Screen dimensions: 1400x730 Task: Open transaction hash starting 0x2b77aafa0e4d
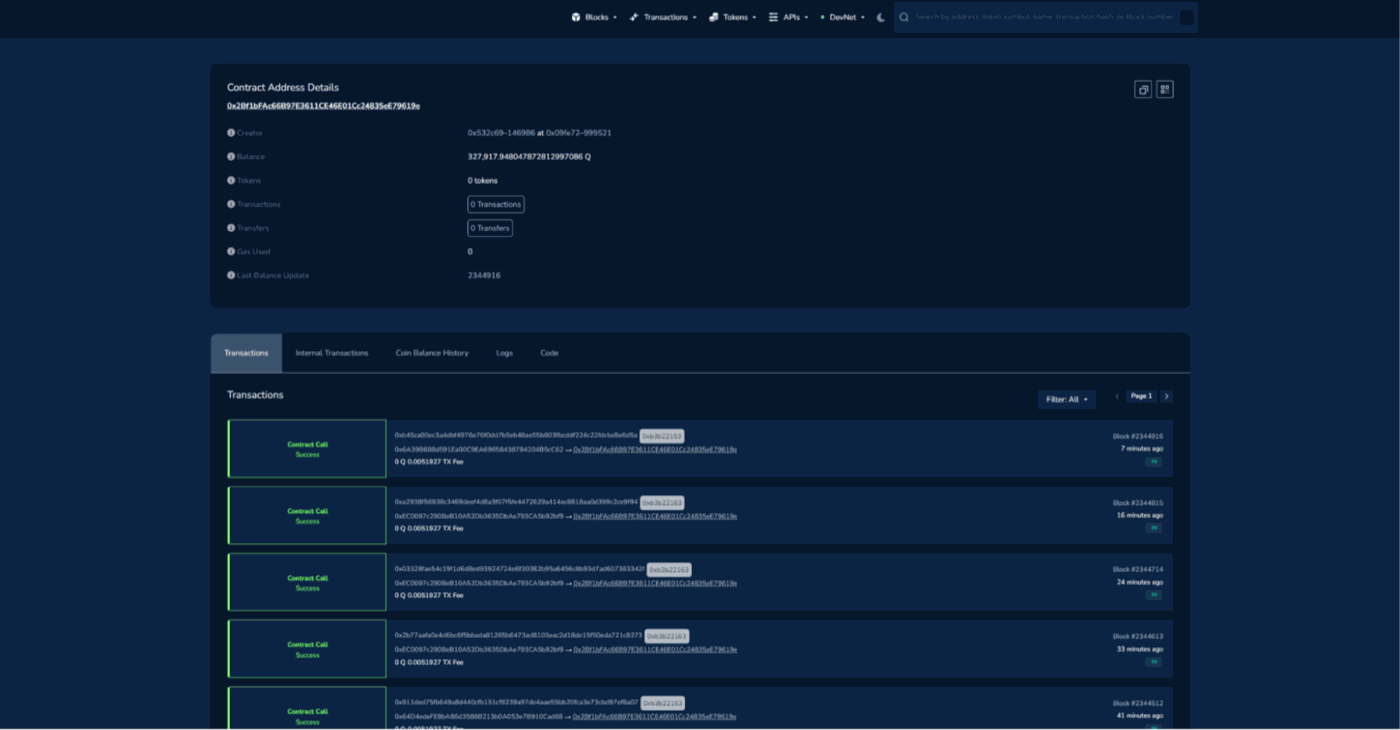pyautogui.click(x=518, y=636)
